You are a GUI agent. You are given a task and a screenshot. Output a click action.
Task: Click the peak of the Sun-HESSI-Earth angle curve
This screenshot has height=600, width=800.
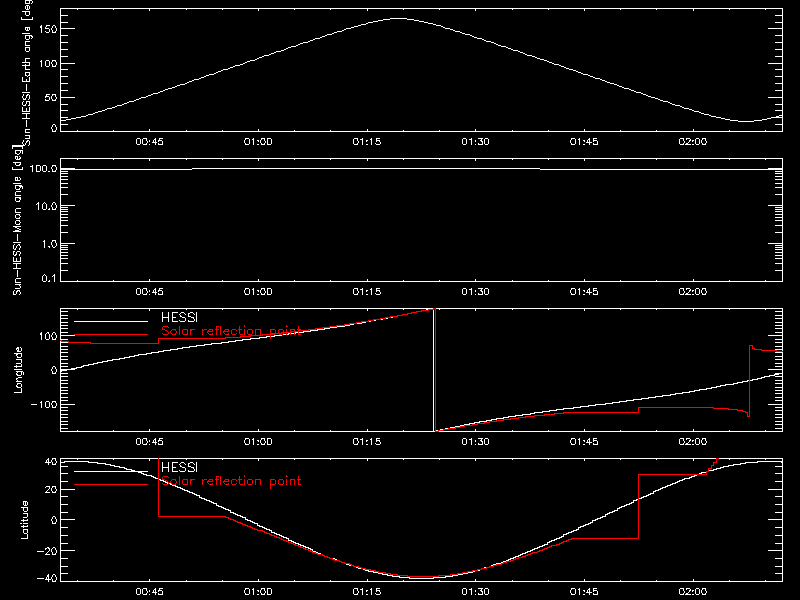398,18
